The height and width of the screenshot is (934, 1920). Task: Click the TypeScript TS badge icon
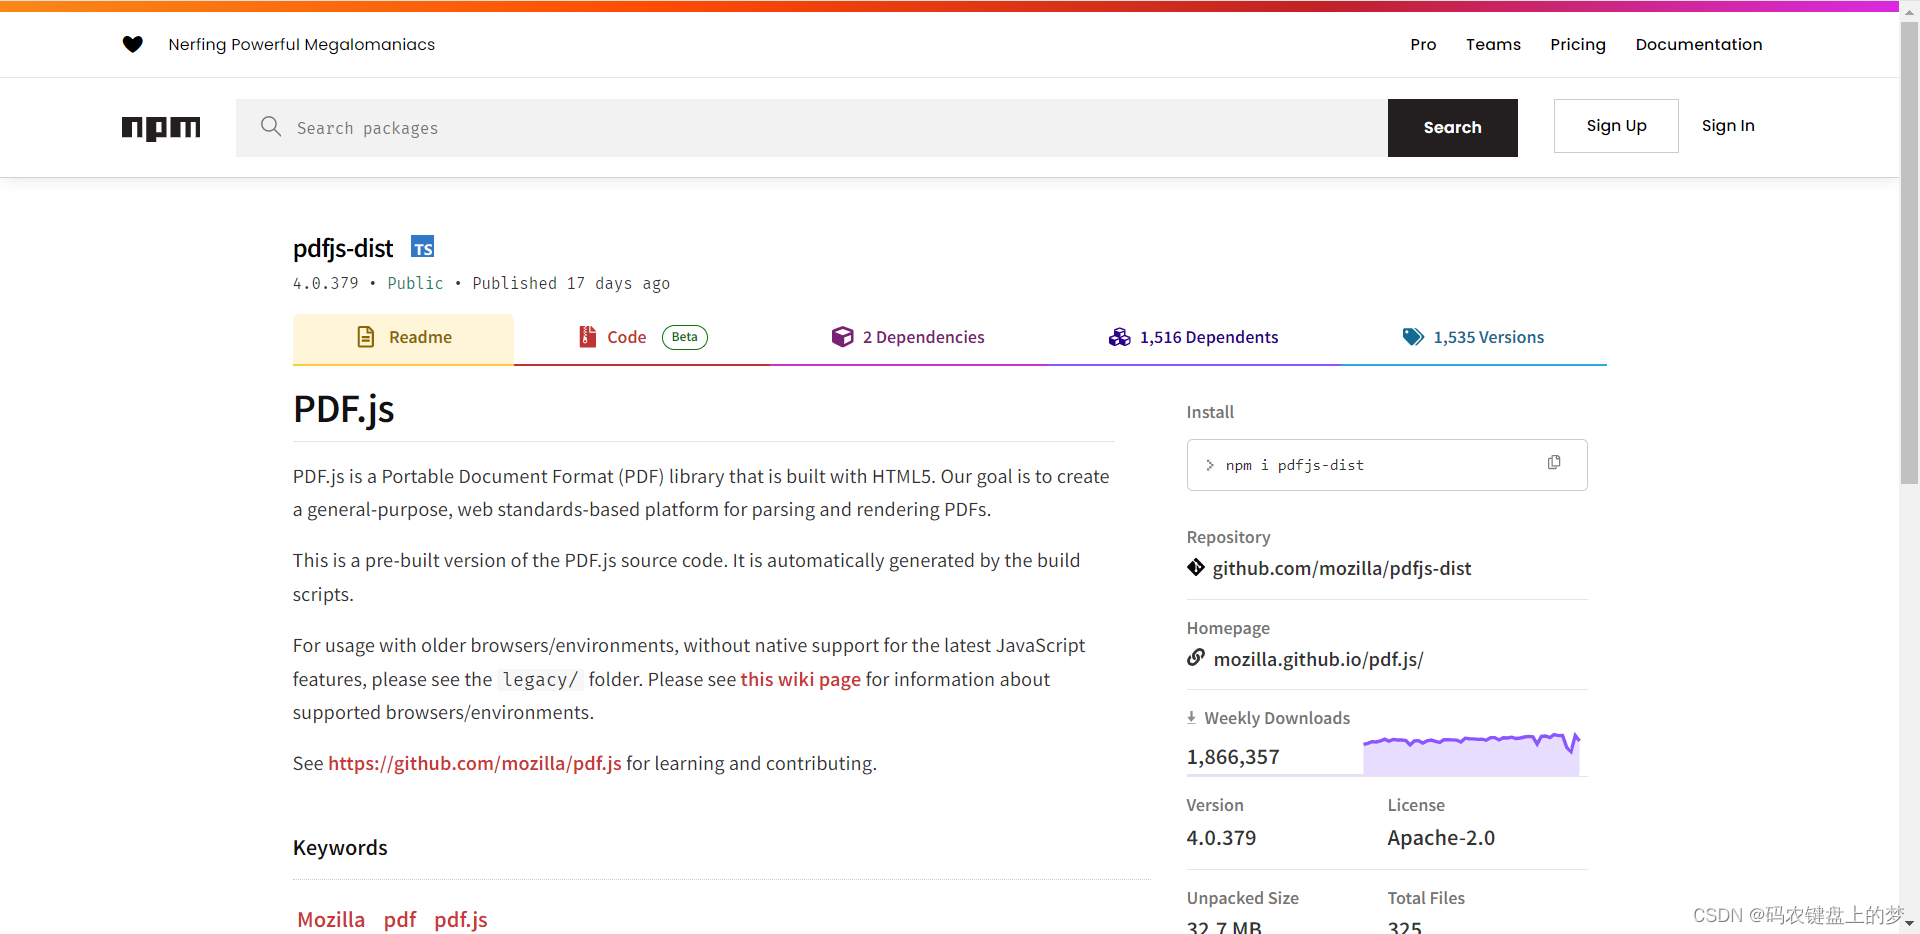click(x=423, y=247)
